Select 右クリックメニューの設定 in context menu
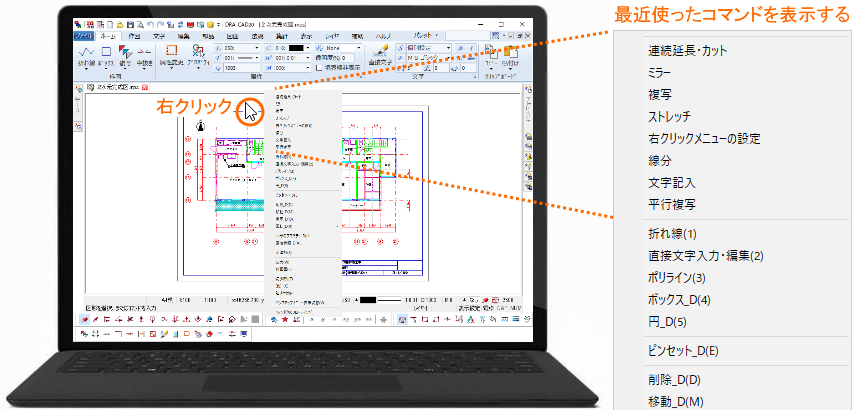This screenshot has height=410, width=860. (704, 138)
